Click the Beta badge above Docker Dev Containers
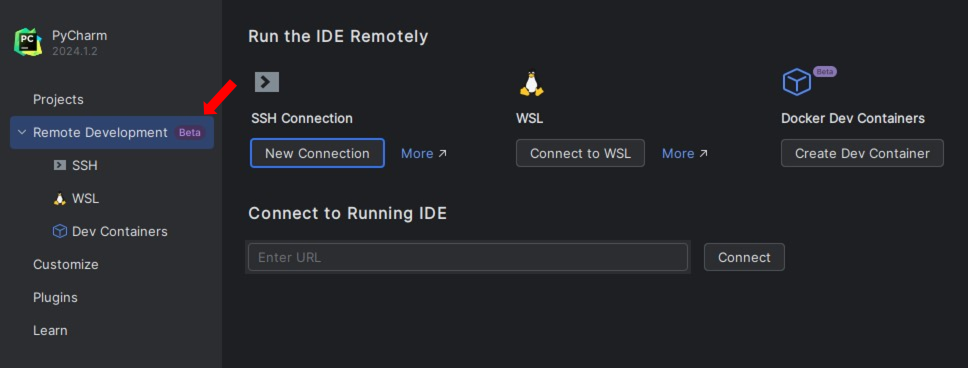The width and height of the screenshot is (968, 368). pyautogui.click(x=825, y=72)
